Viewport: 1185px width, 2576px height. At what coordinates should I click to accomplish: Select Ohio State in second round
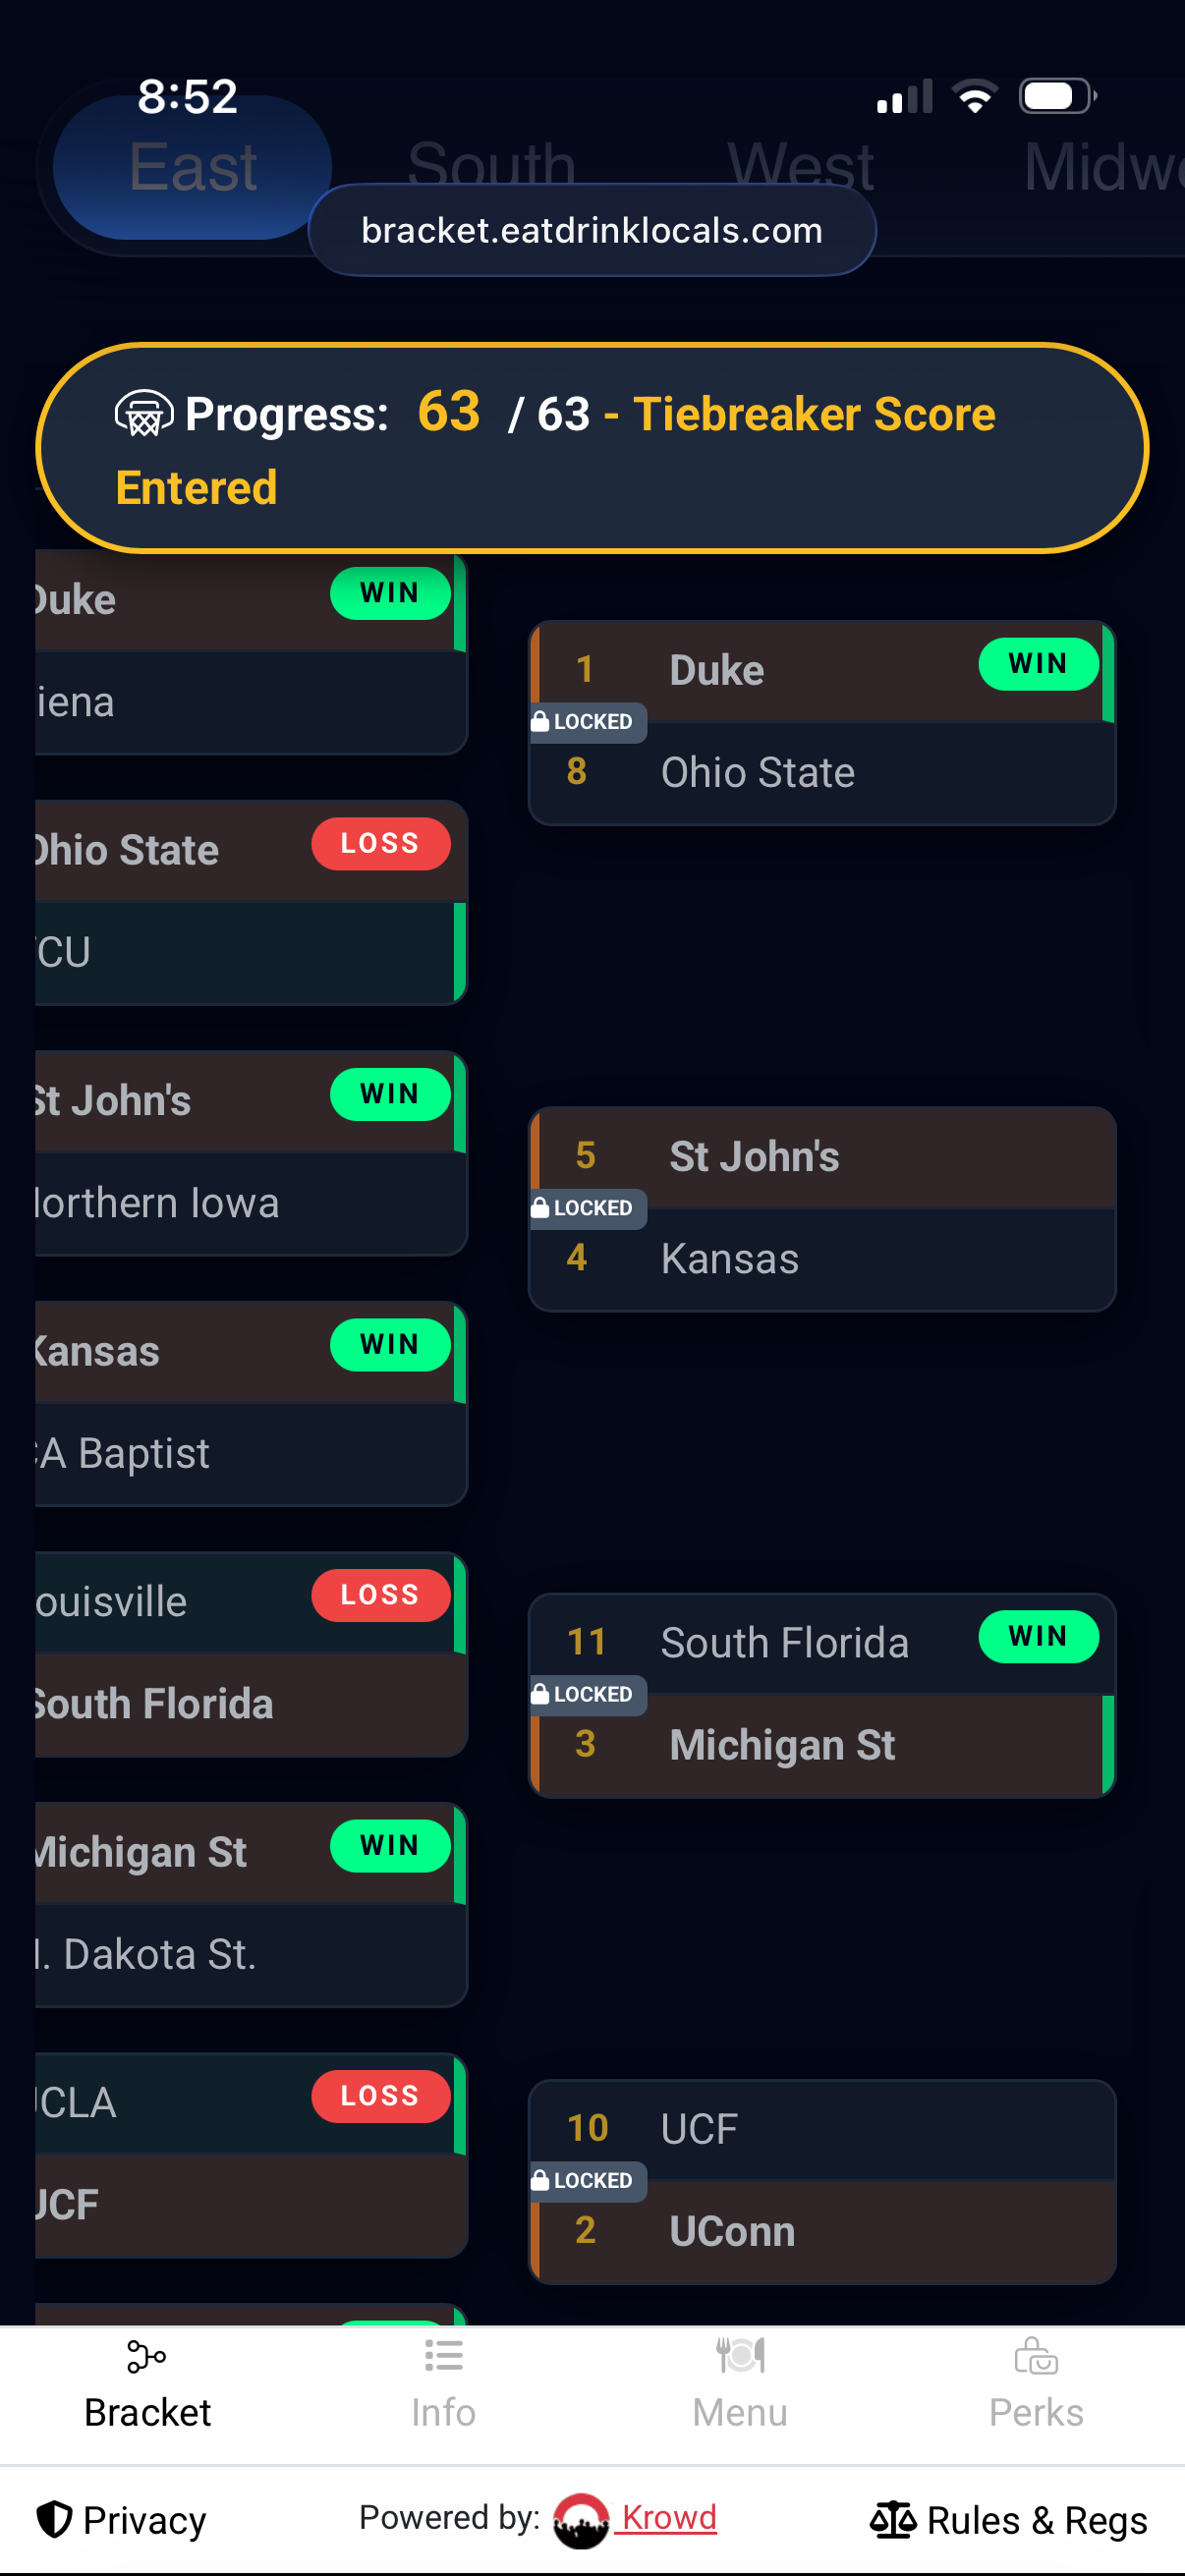[757, 772]
